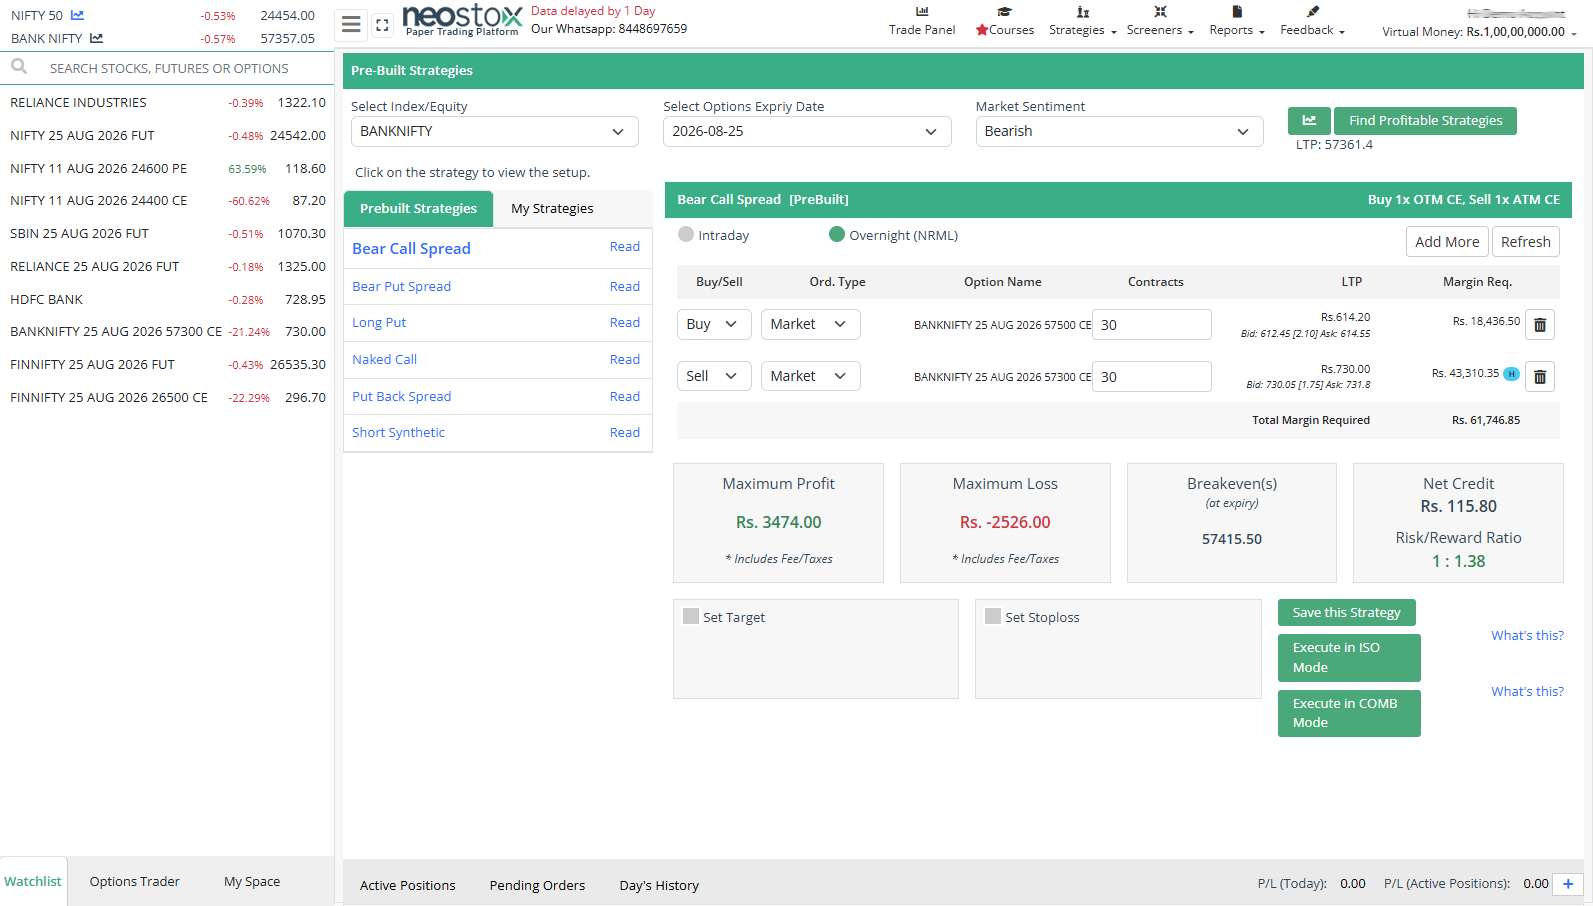Open the Select Index/Equity BANKNIFTY dropdown

pyautogui.click(x=495, y=131)
